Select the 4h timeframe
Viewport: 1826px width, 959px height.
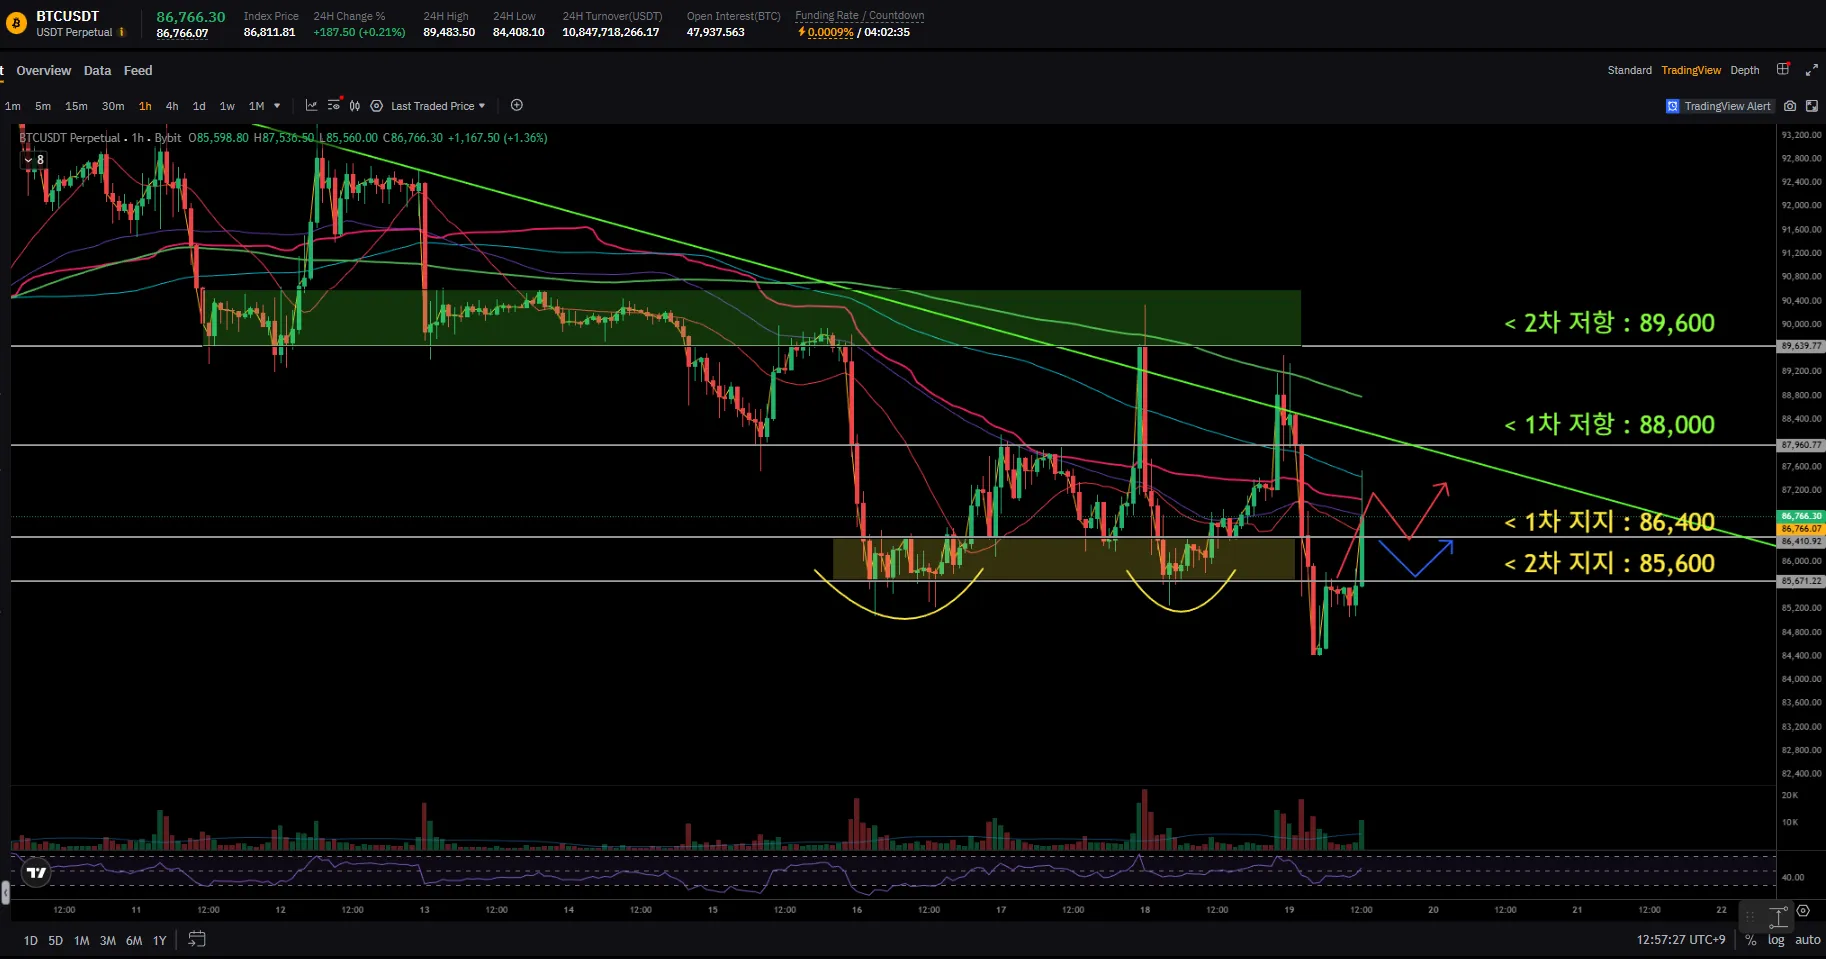click(x=172, y=106)
